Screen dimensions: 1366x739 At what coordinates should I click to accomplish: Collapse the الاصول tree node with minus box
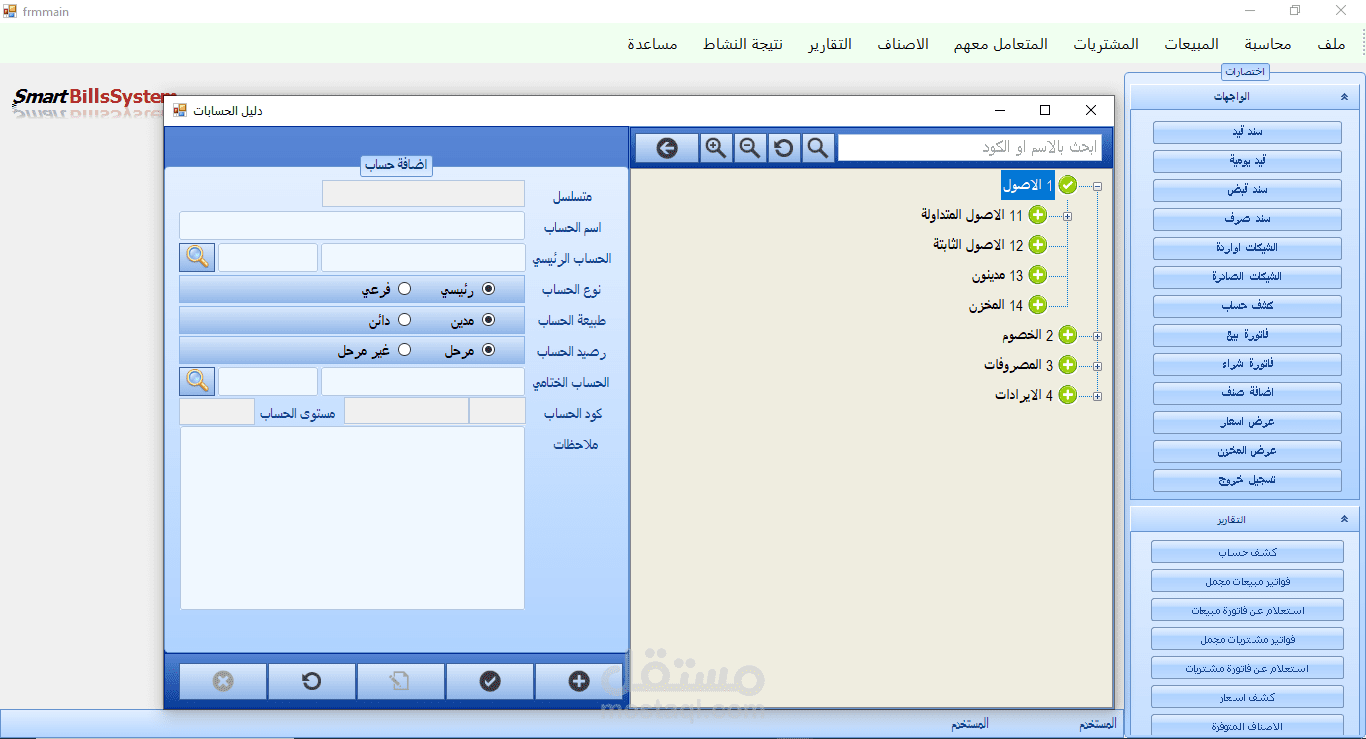click(1098, 186)
